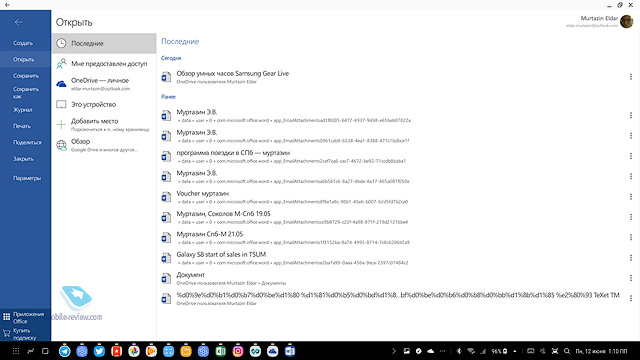This screenshot has width=640, height=360.
Task: Click the 96% battery indicator
Action: [499, 351]
